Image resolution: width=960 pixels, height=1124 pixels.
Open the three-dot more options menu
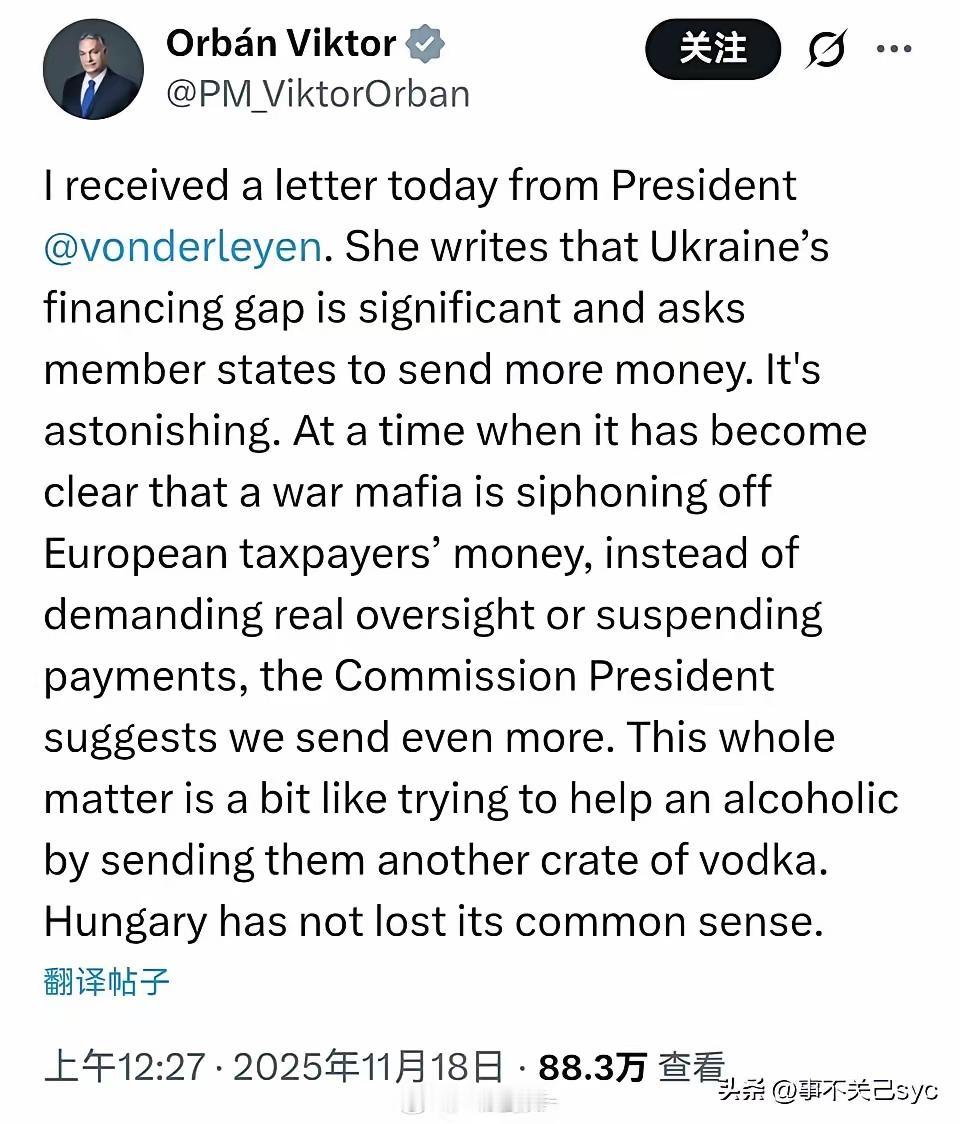tap(893, 48)
